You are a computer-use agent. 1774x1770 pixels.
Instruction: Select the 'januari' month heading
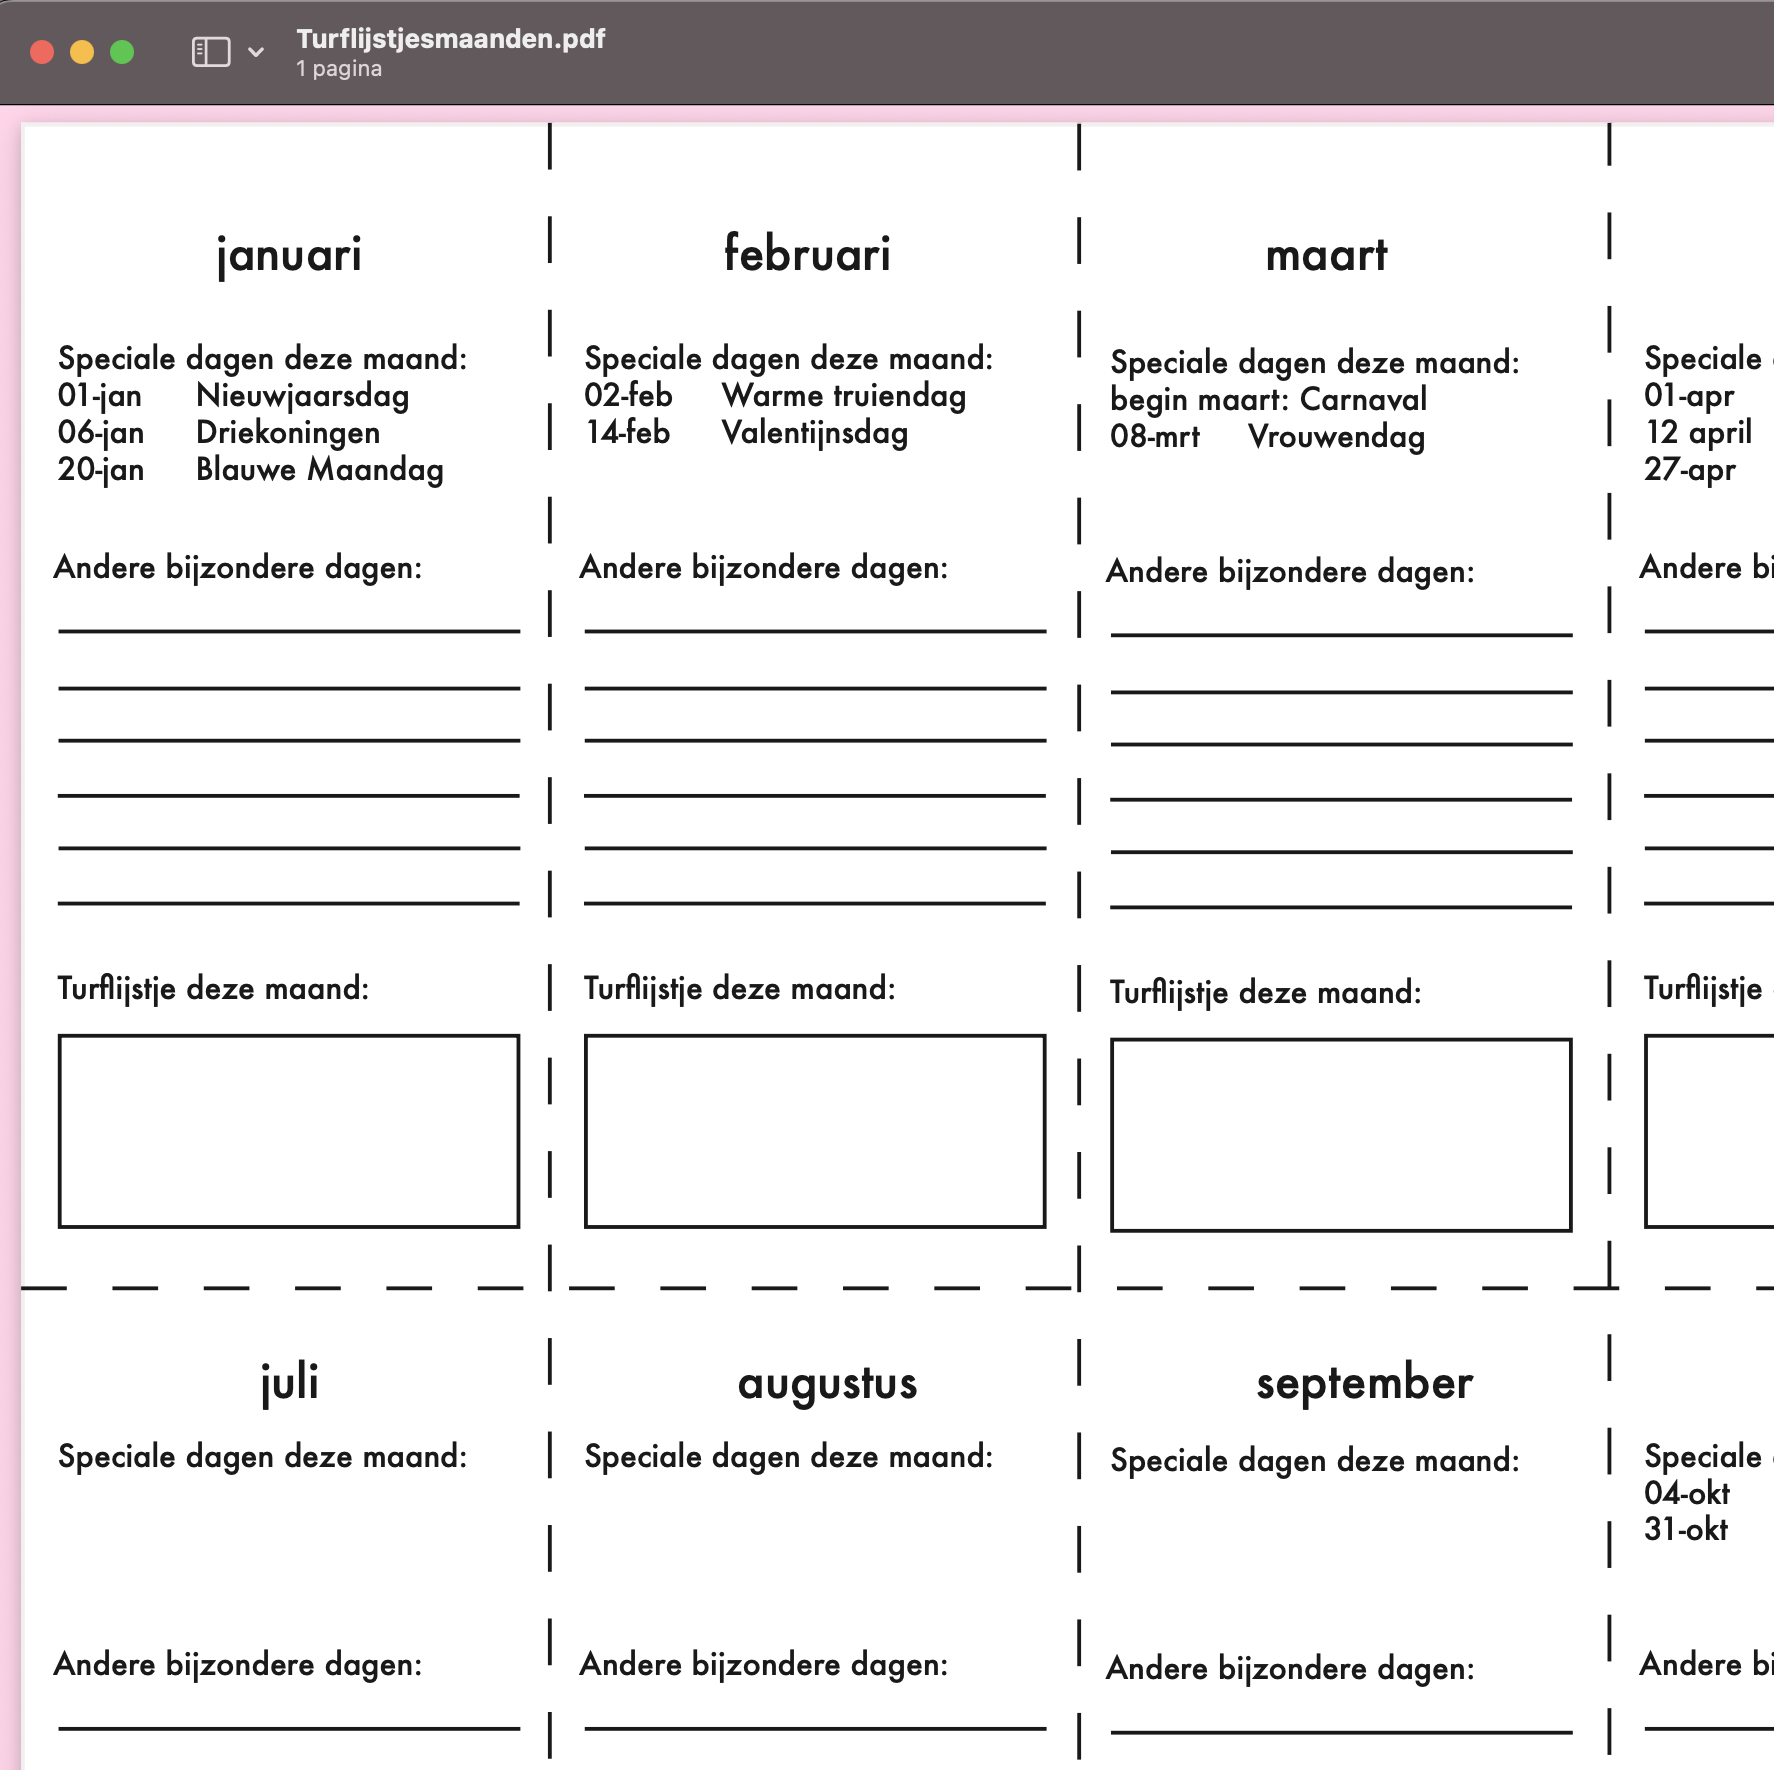point(289,255)
